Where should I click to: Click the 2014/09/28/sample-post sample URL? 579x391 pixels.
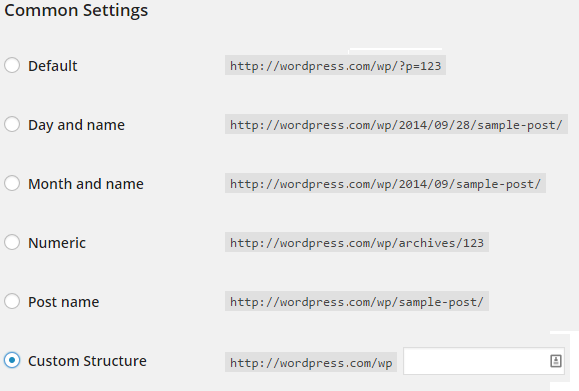[396, 124]
